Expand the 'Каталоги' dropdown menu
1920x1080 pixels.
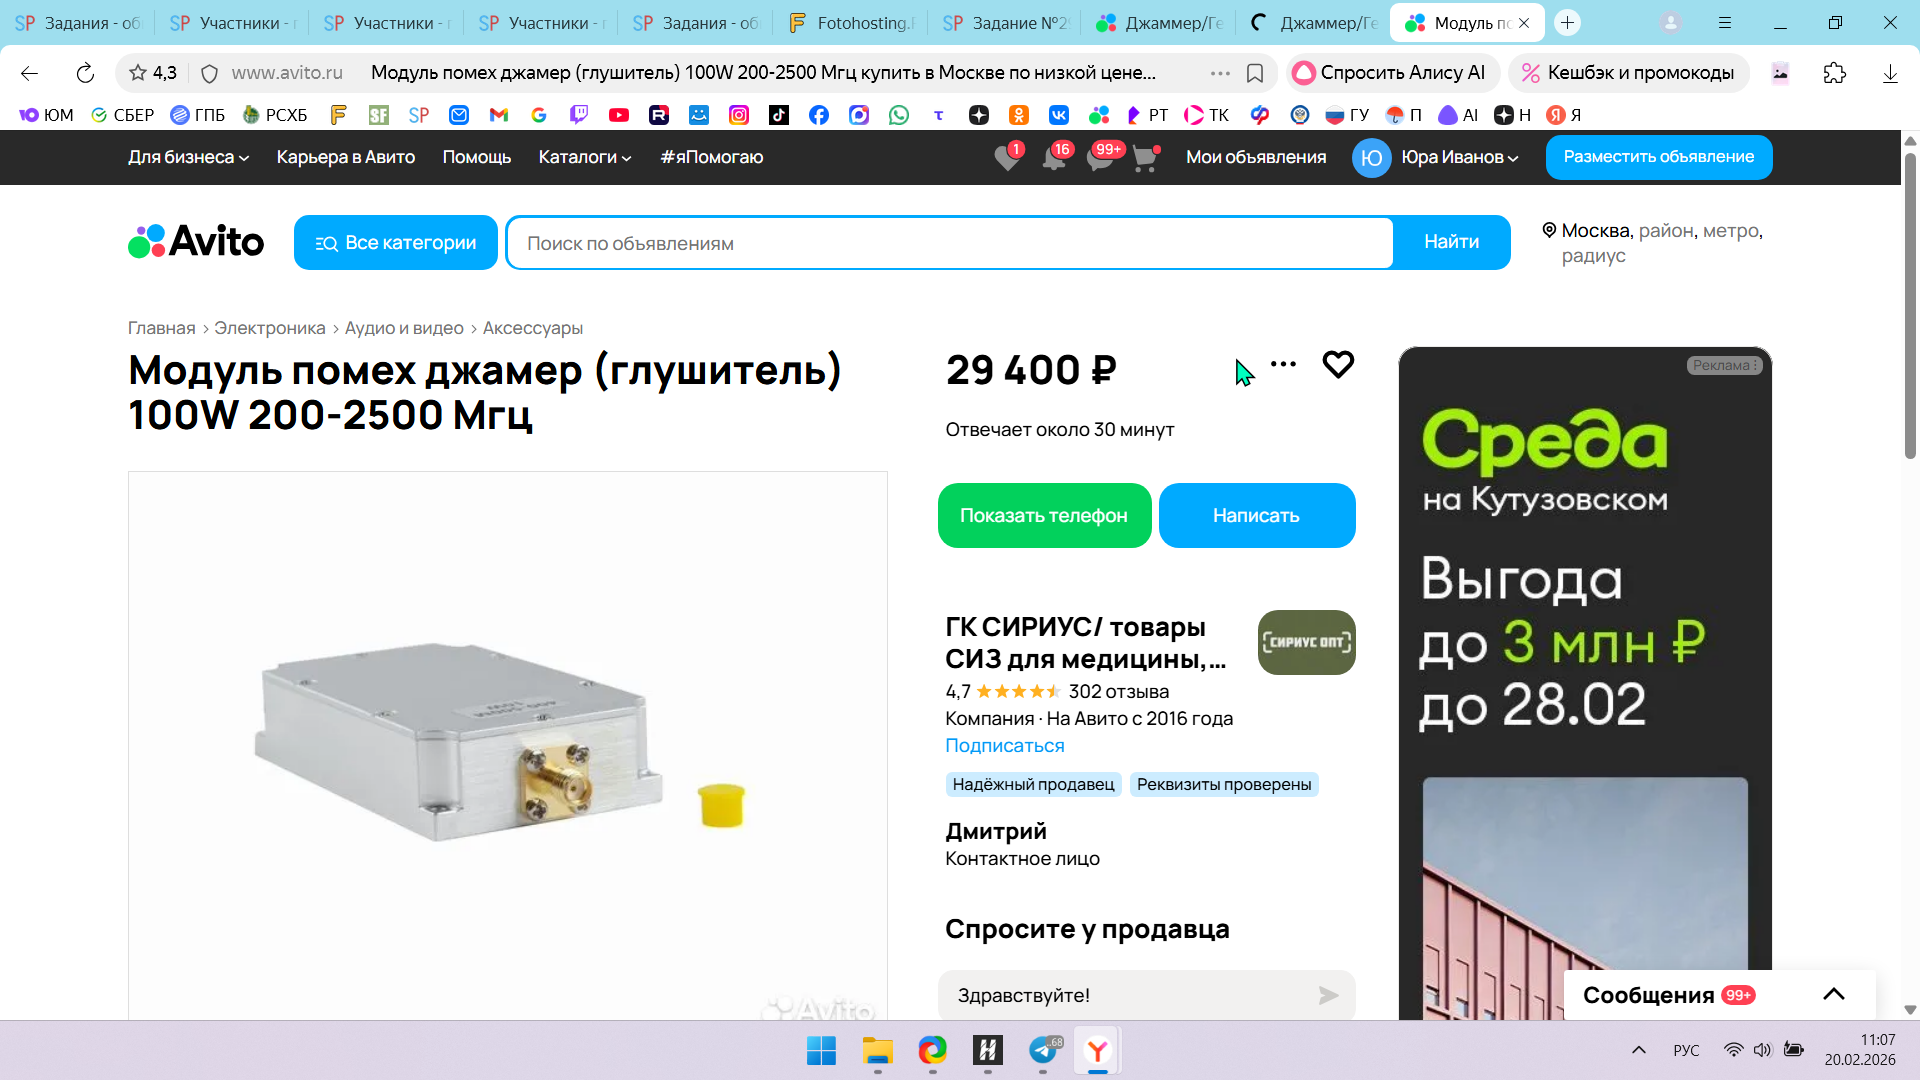point(584,157)
